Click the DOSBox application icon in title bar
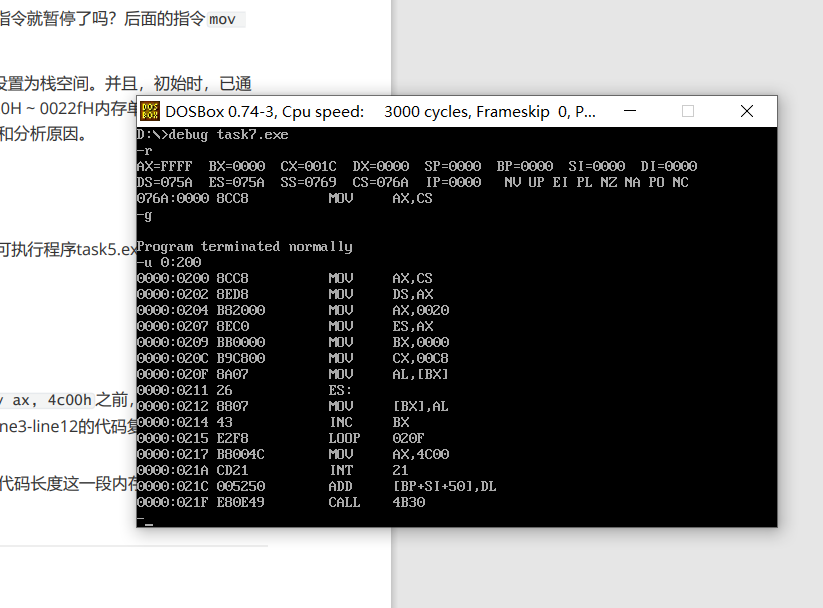This screenshot has height=608, width=823. 150,111
